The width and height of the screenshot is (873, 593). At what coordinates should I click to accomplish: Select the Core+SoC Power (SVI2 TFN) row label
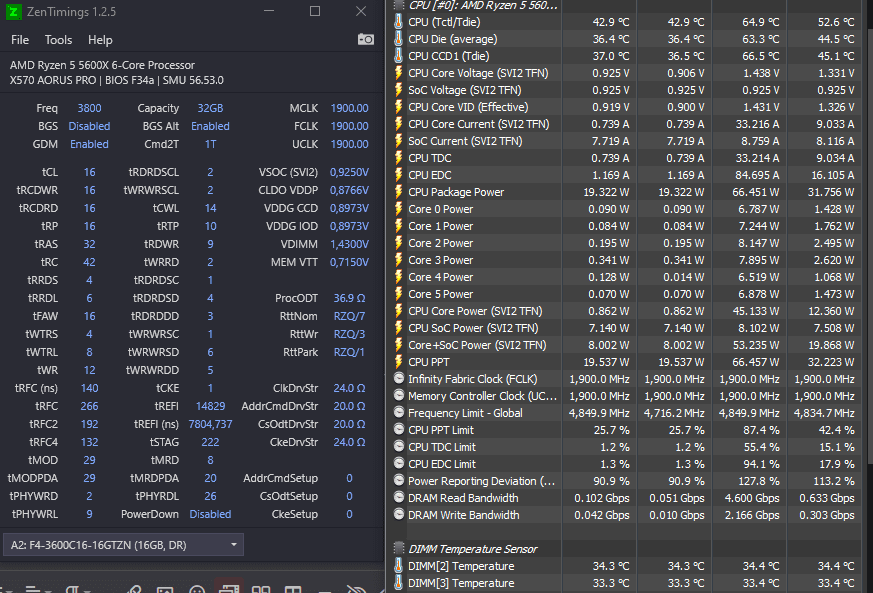(x=477, y=345)
